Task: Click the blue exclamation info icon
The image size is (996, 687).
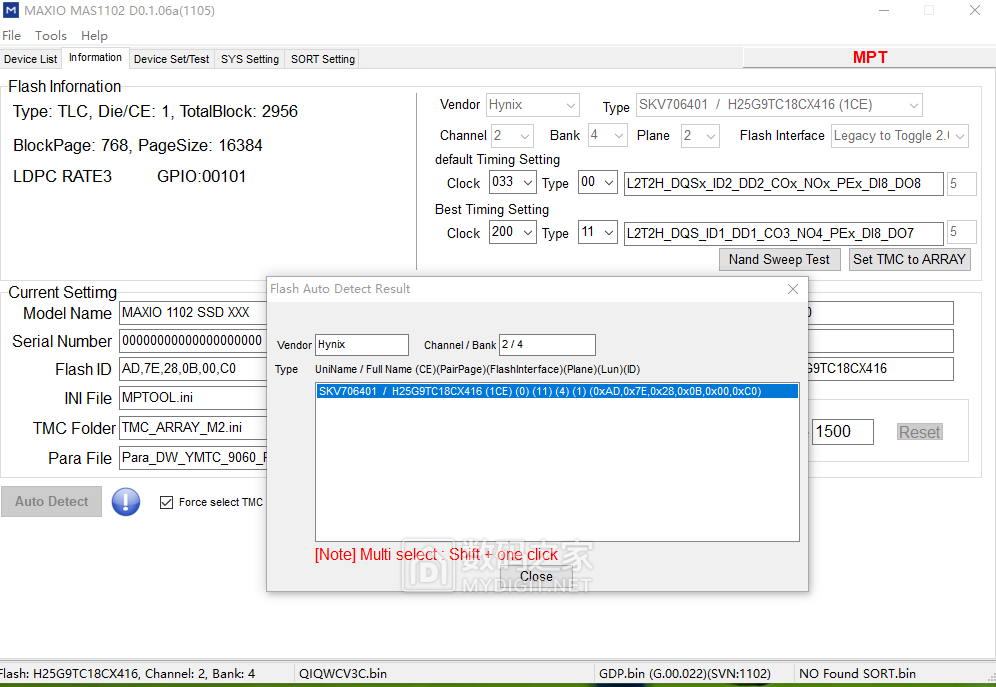Action: click(x=126, y=502)
